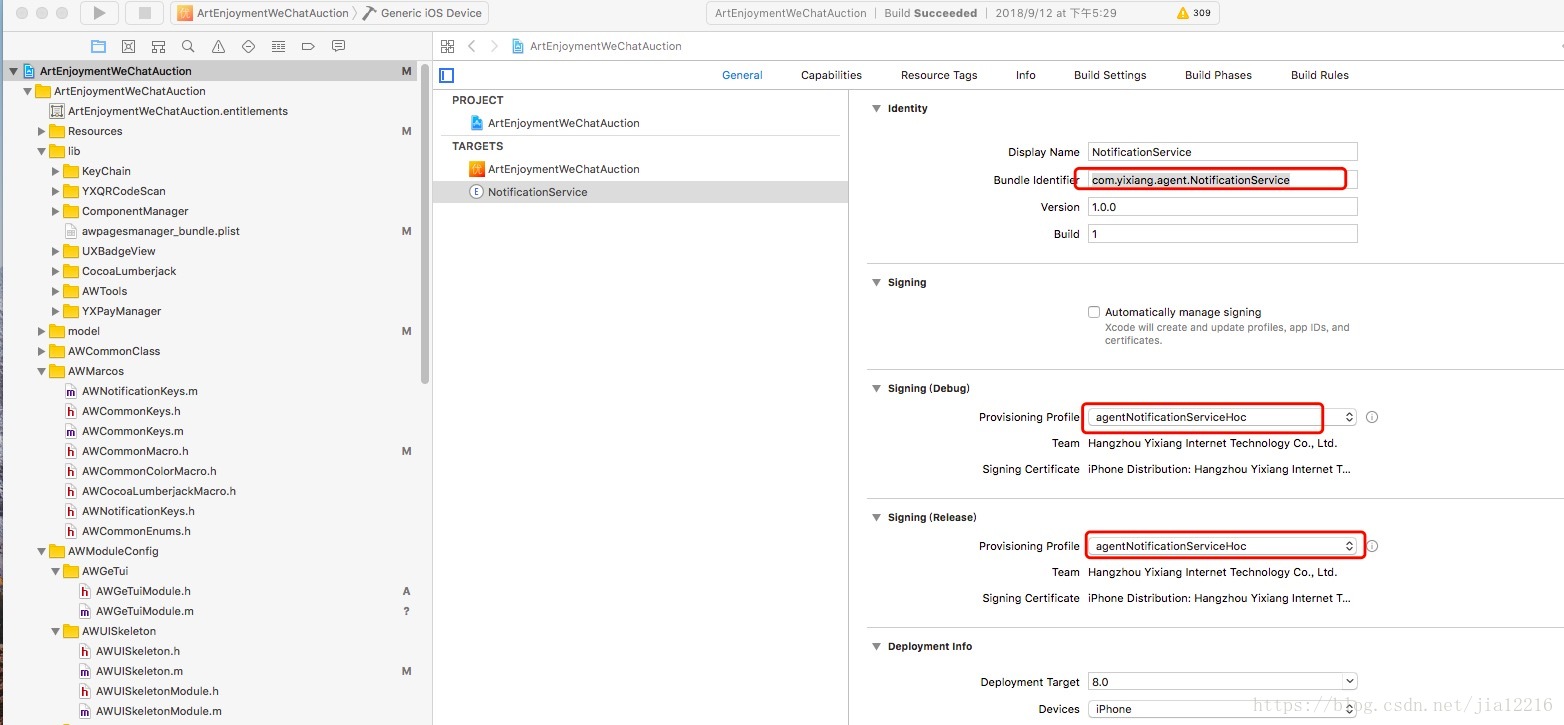The height and width of the screenshot is (725, 1564).
Task: Click the navigator vertical scrollbar
Action: [x=426, y=225]
